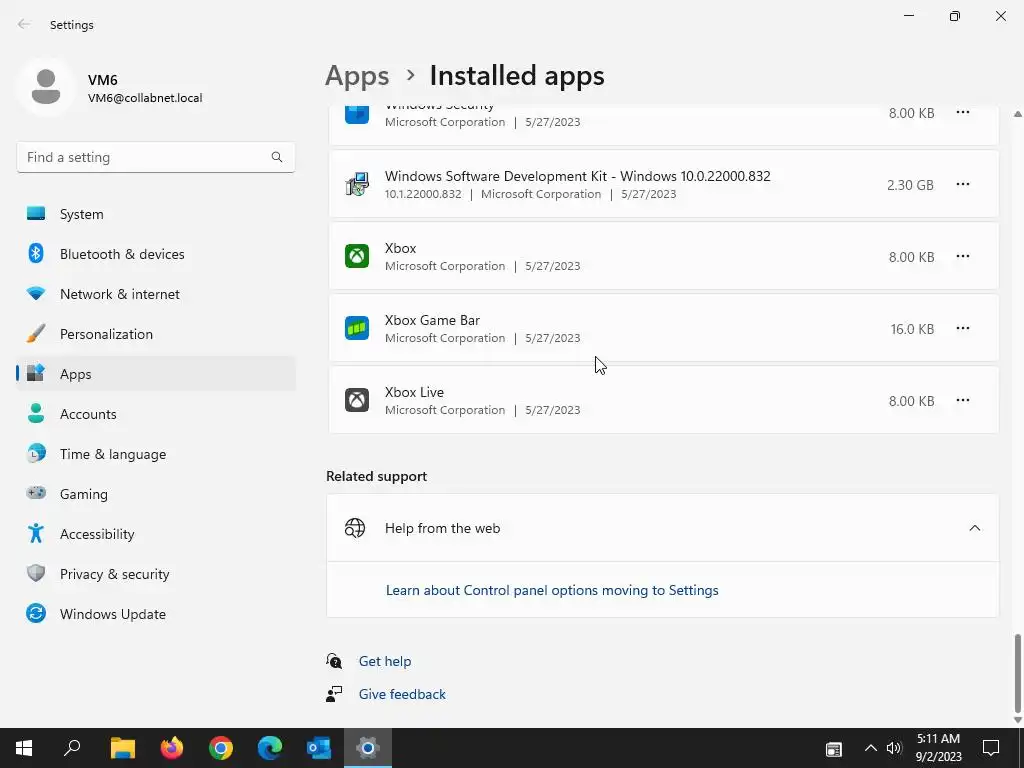Click the Get help headset icon
The height and width of the screenshot is (768, 1024).
[x=334, y=661]
